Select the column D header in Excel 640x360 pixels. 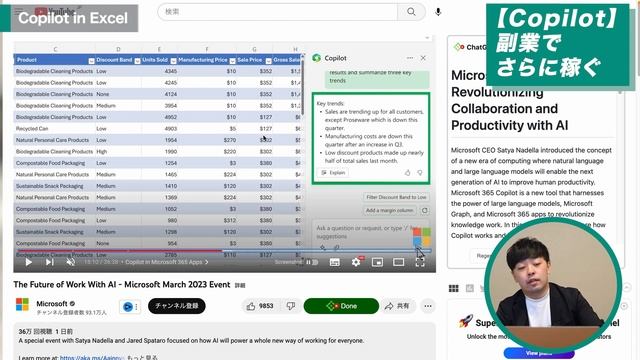tap(118, 49)
